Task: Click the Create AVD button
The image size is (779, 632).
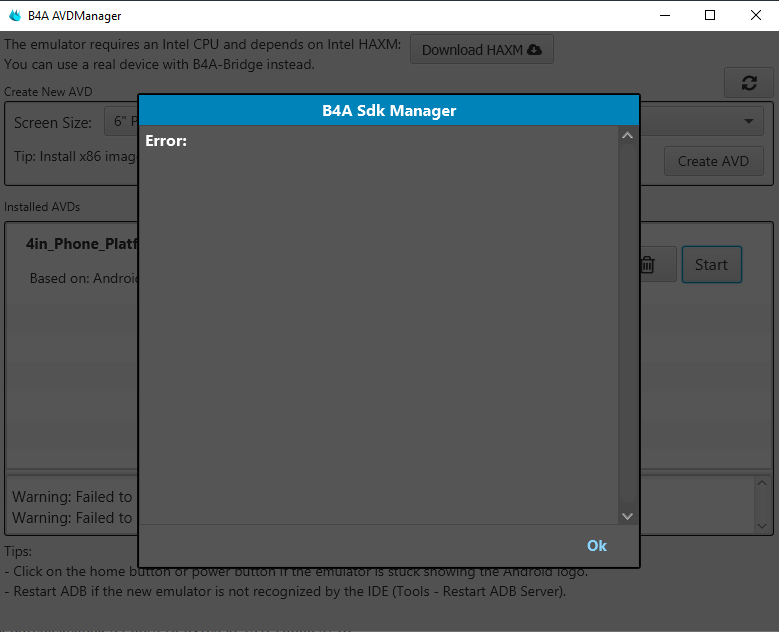Action: 713,161
